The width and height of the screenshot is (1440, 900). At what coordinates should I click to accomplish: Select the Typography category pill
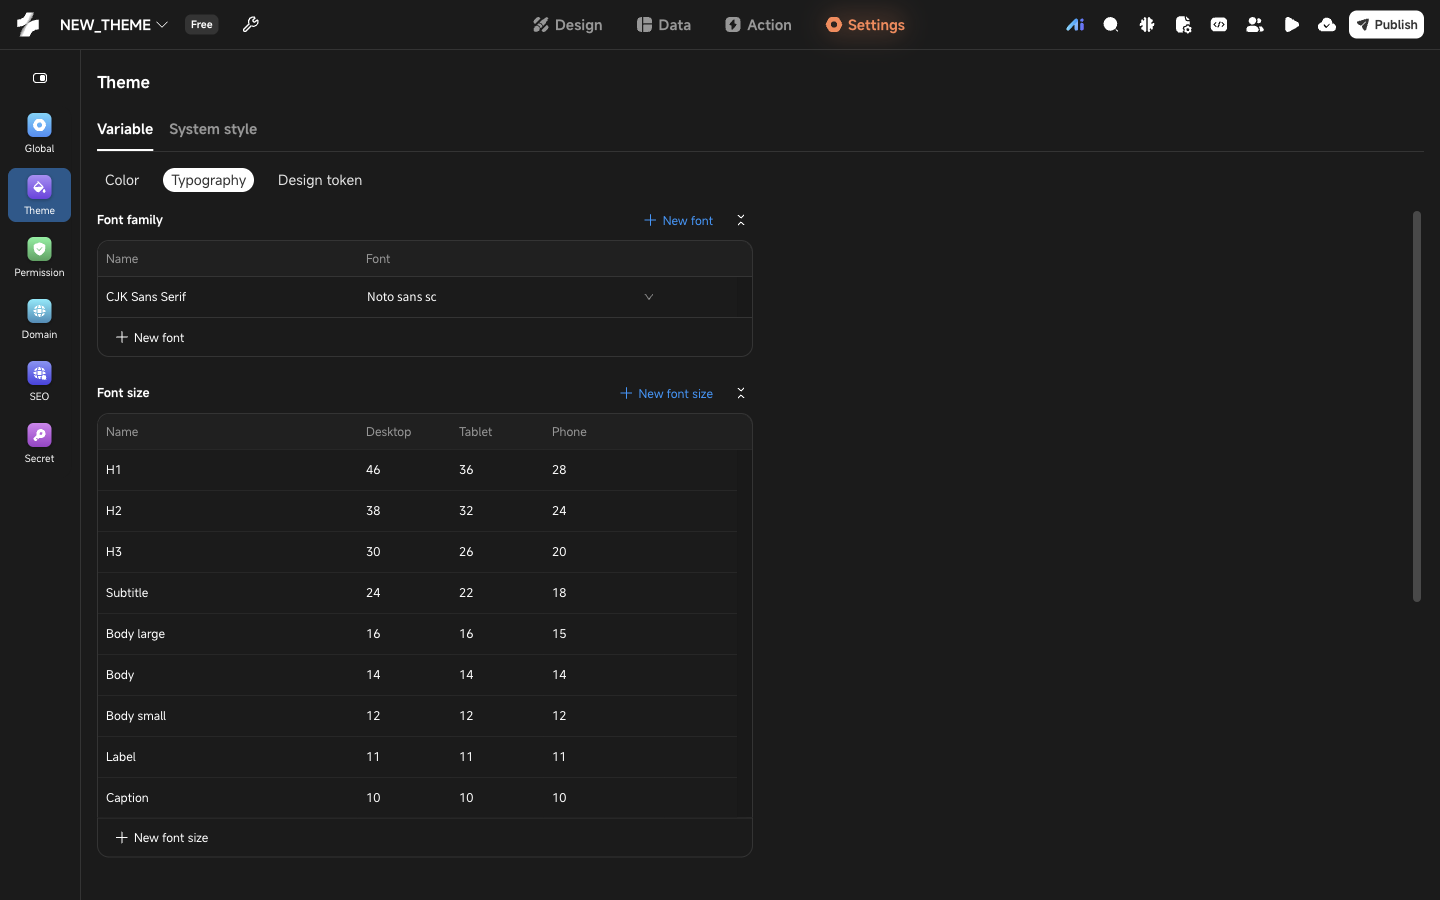(208, 180)
